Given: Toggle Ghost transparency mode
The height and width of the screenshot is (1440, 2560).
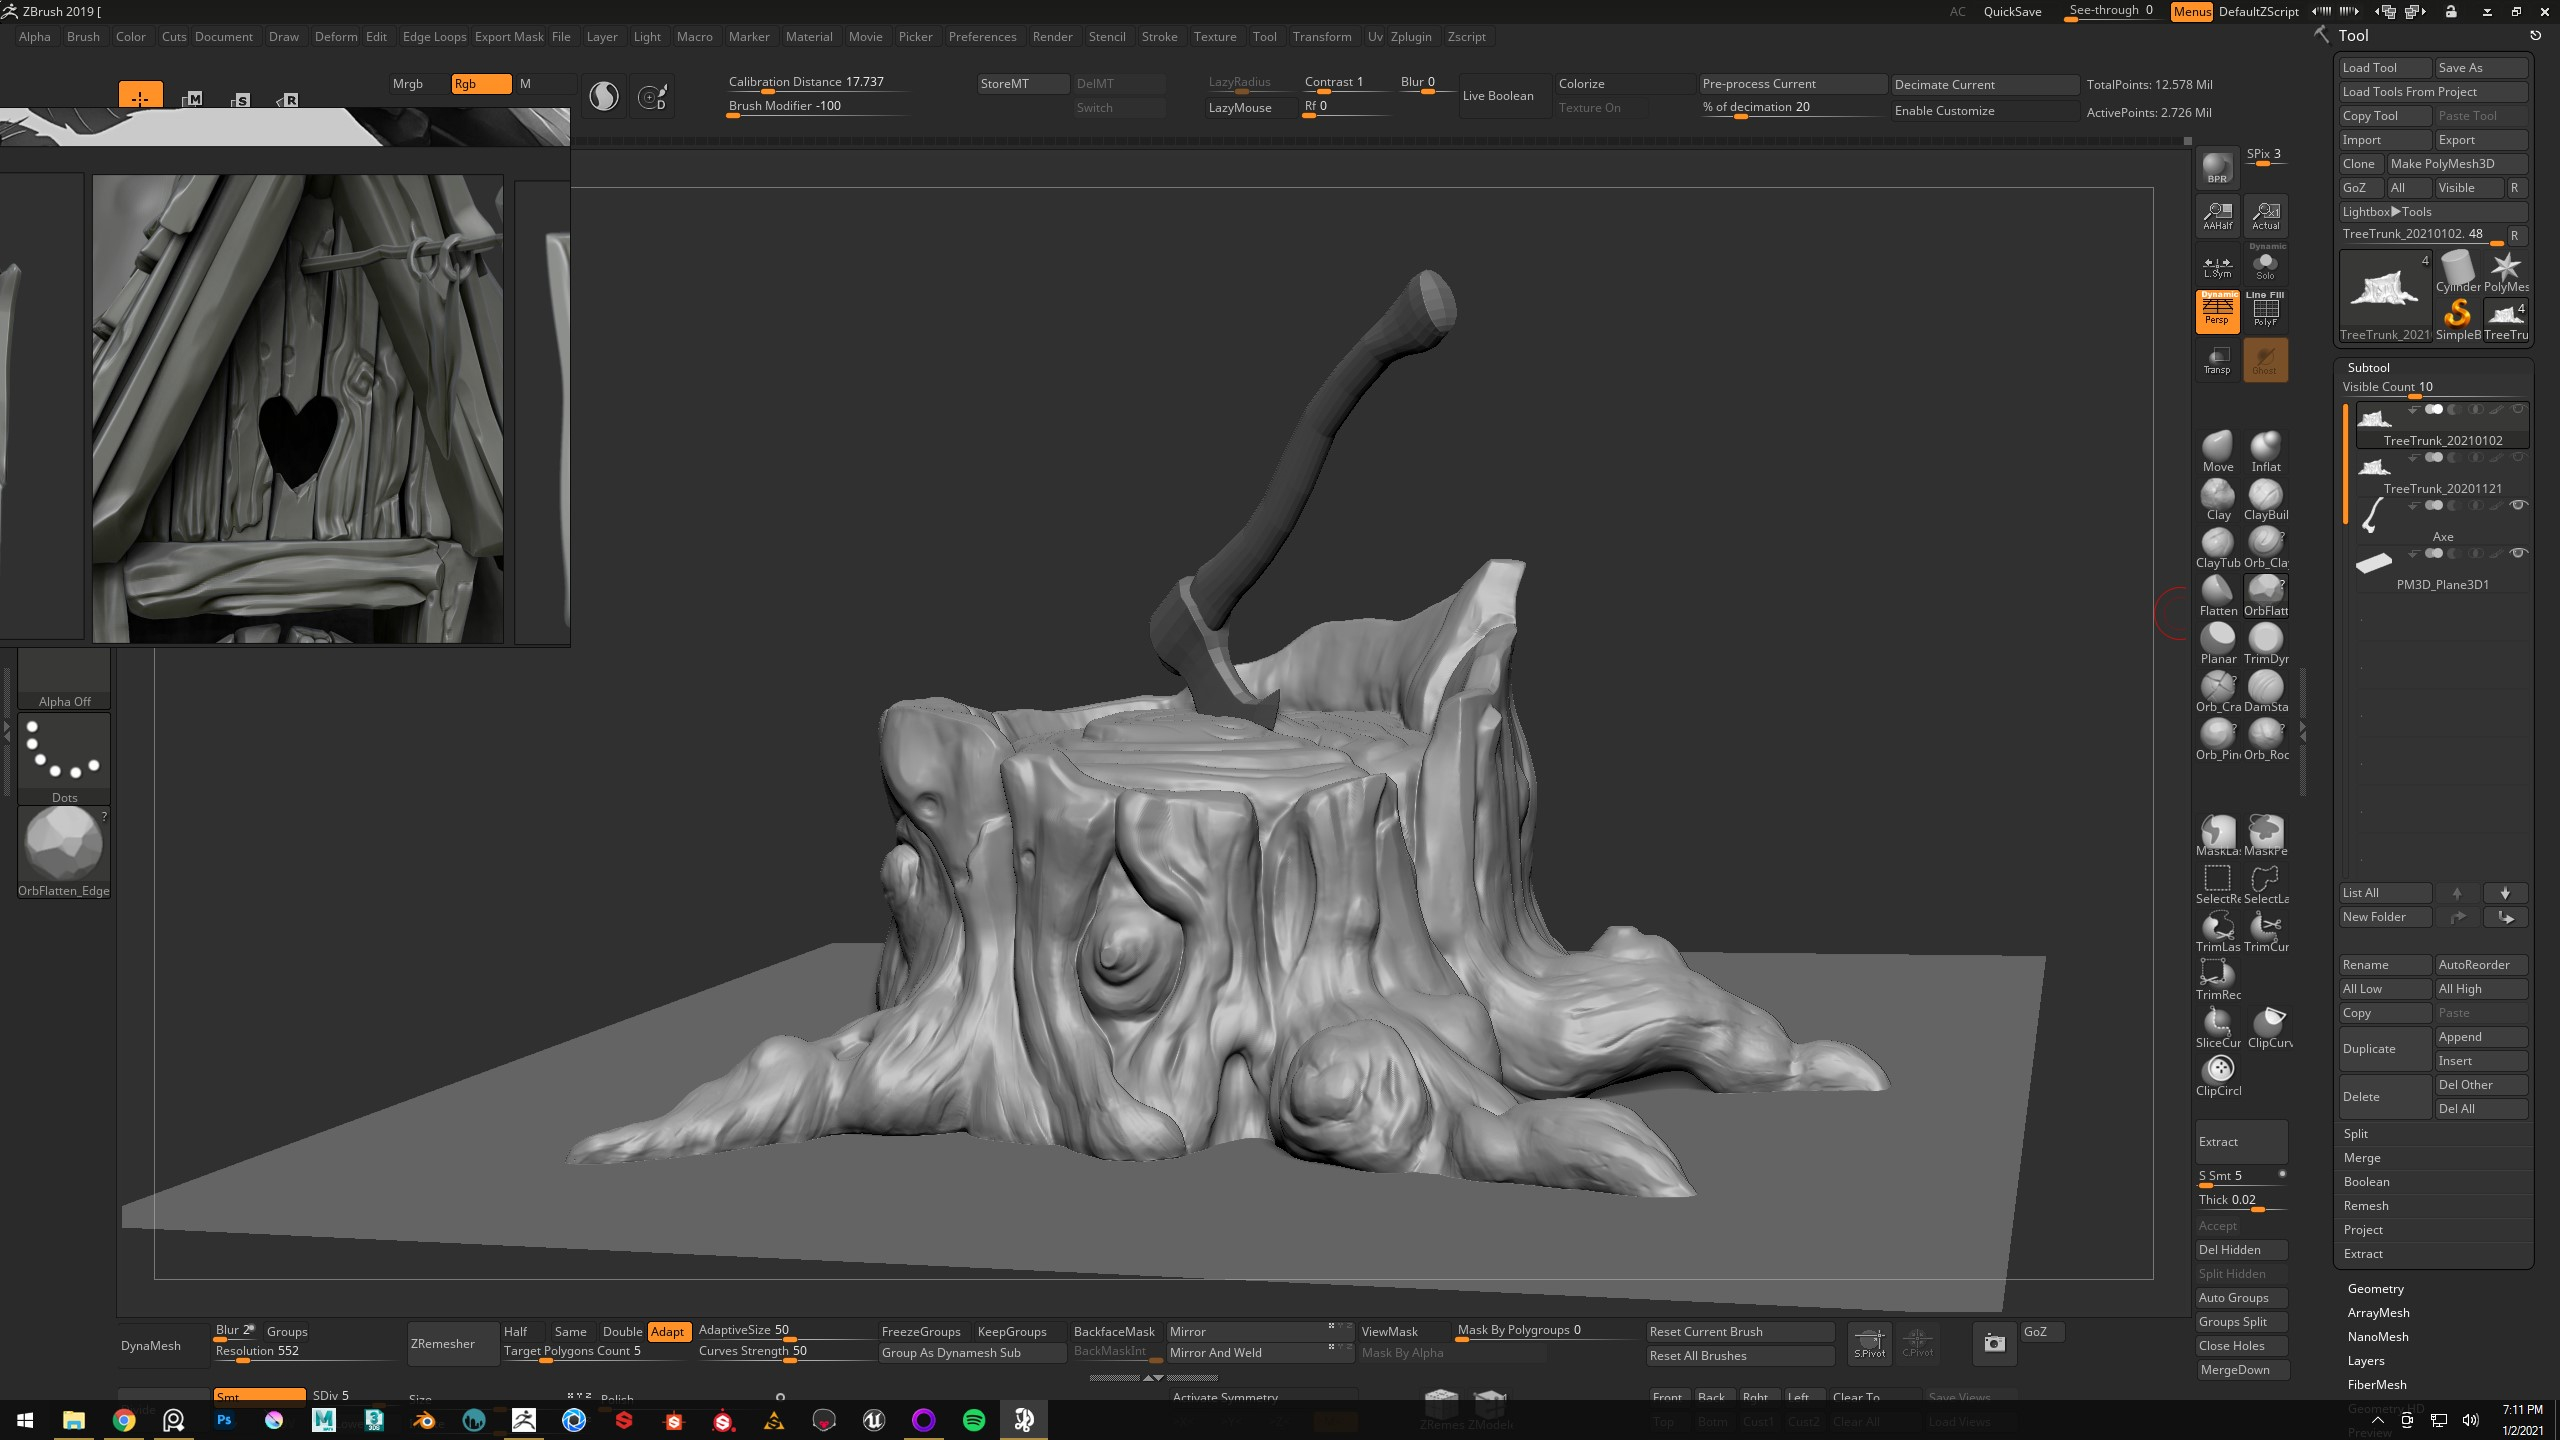Looking at the screenshot, I should [2265, 360].
